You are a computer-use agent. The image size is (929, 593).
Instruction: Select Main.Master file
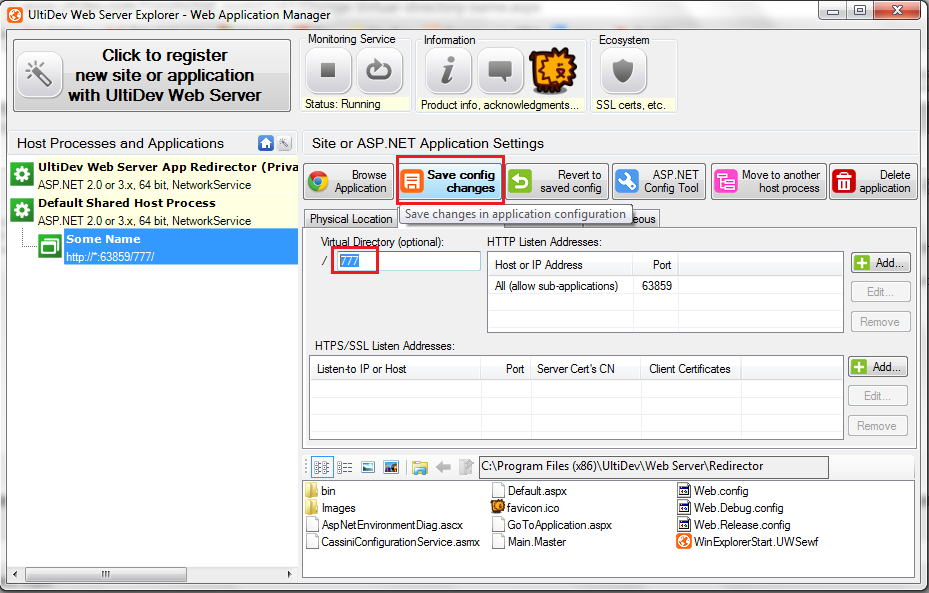pos(529,541)
